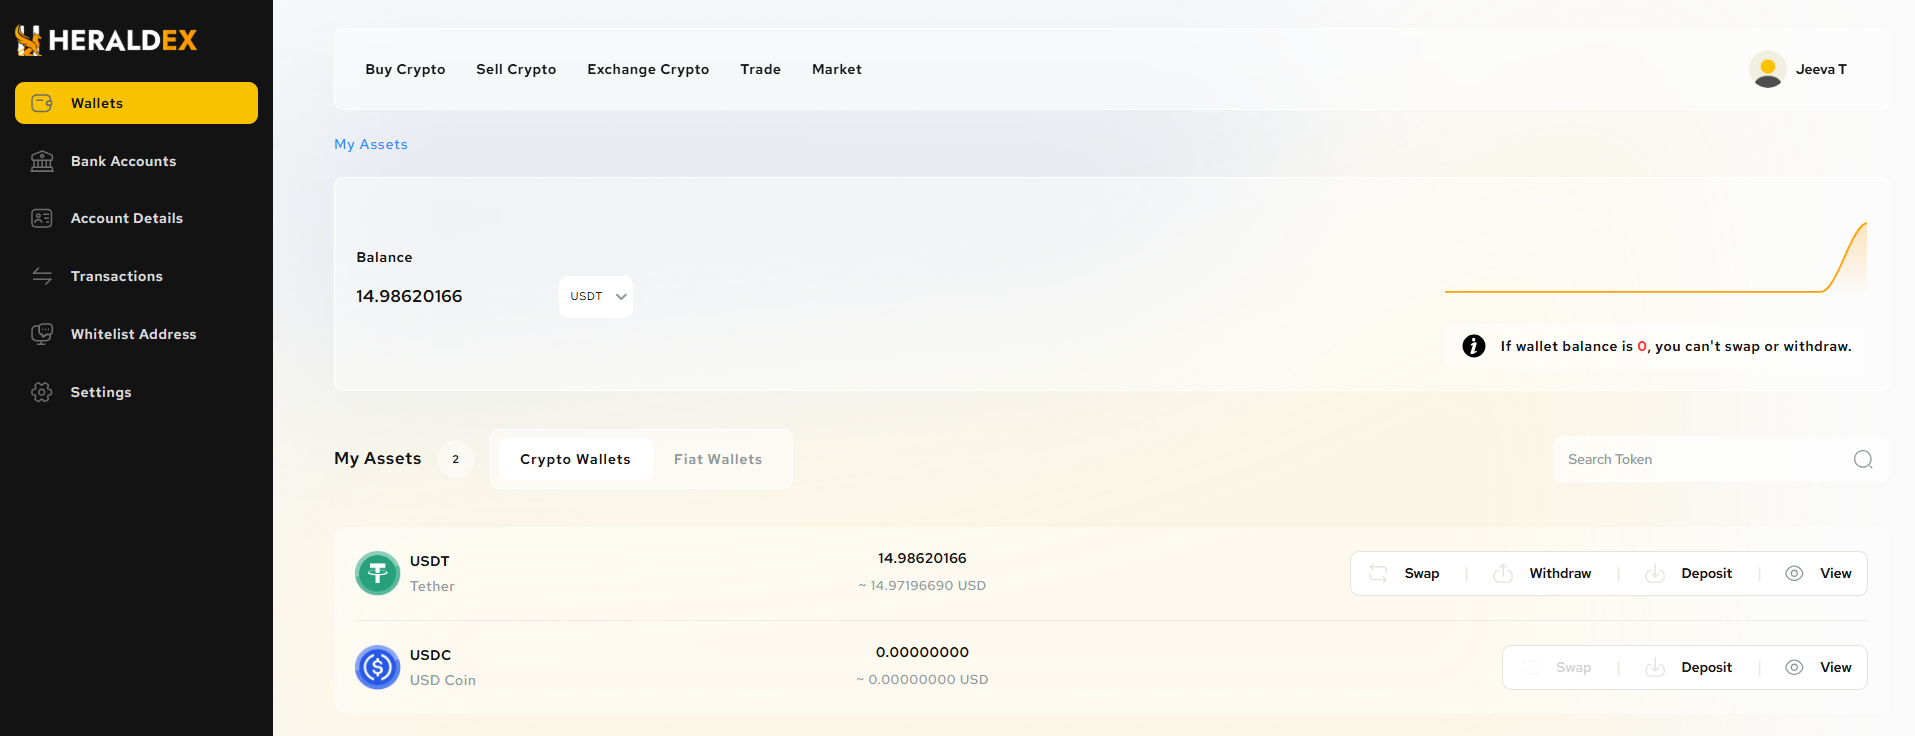Click the Tether USDT coin logo
The image size is (1915, 736).
click(x=378, y=573)
